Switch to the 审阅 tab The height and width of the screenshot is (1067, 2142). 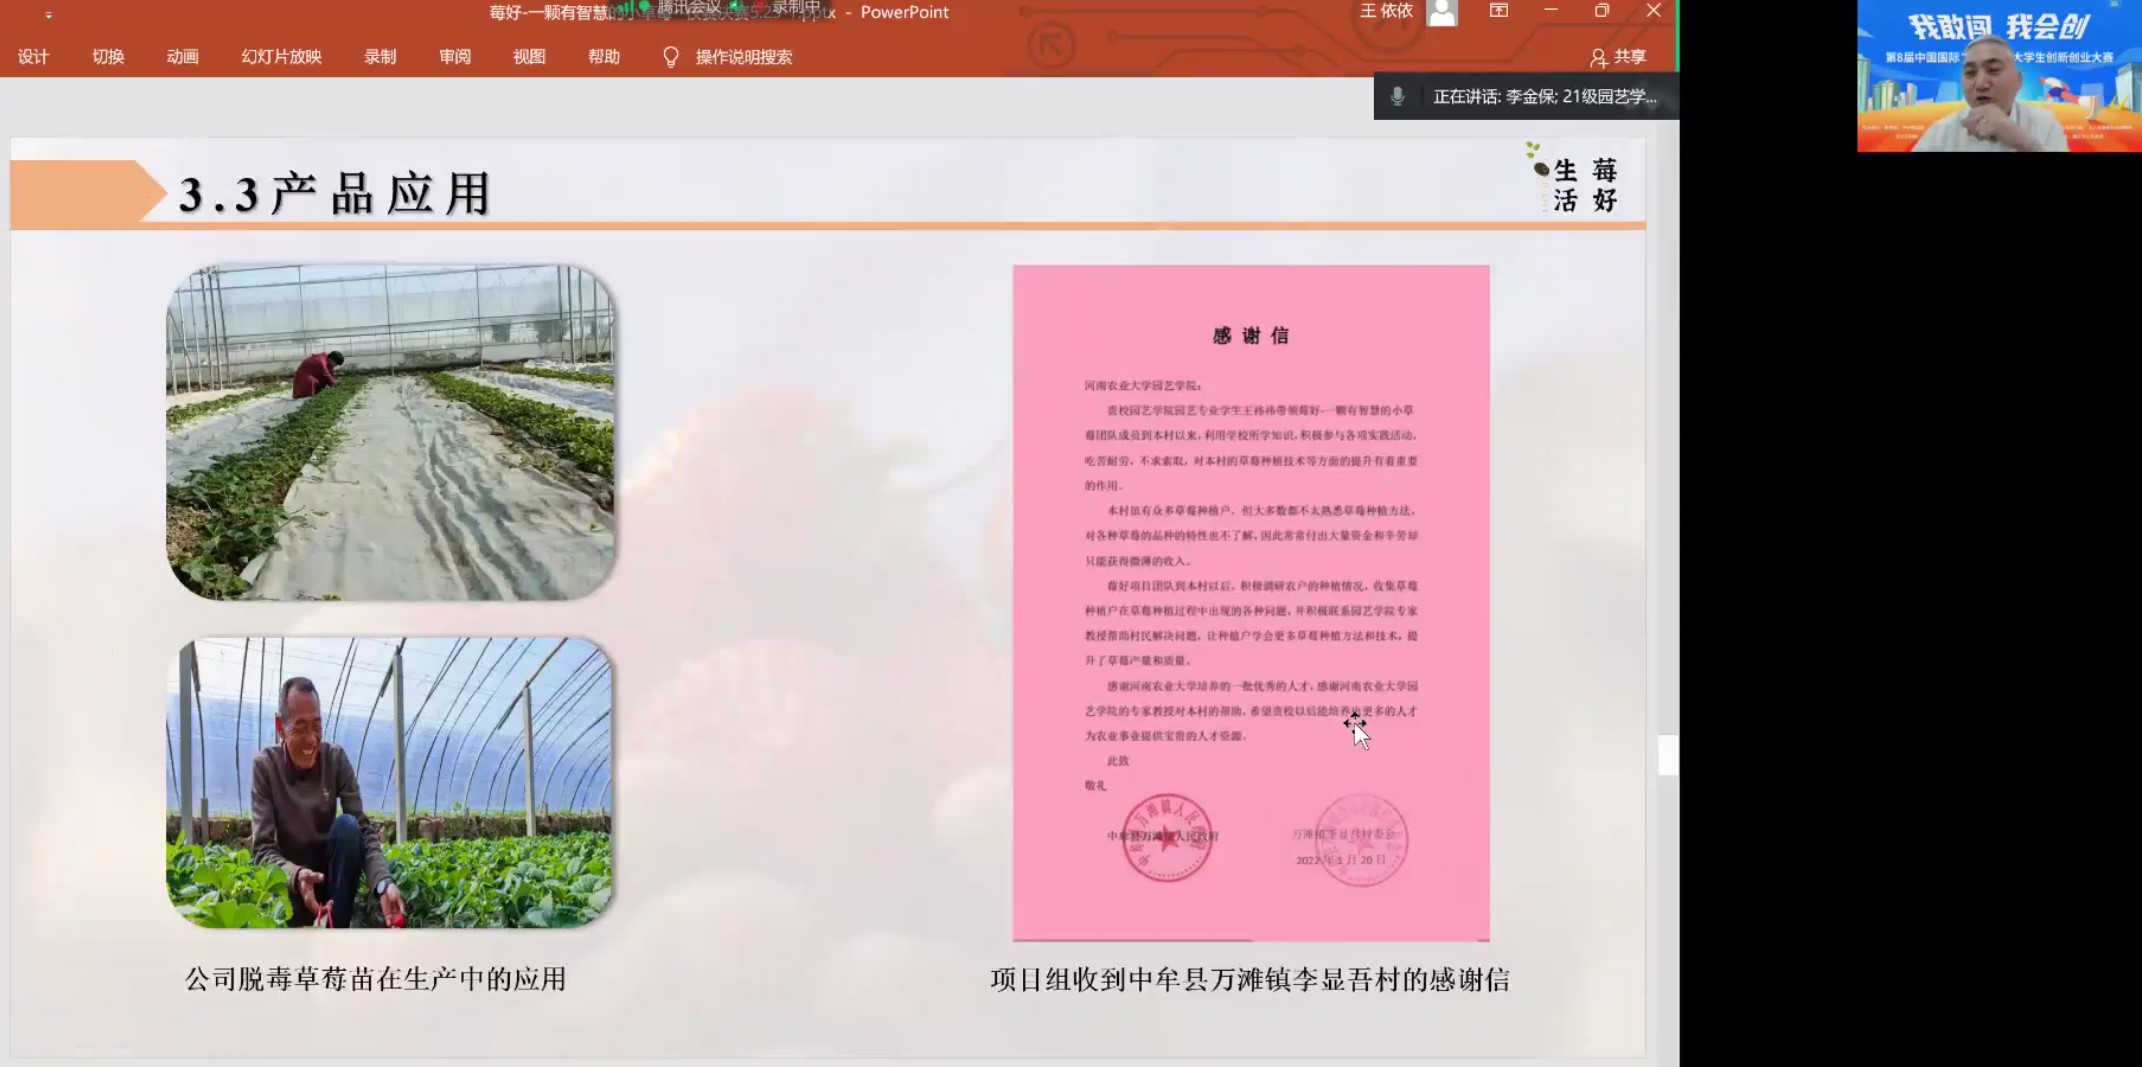455,57
